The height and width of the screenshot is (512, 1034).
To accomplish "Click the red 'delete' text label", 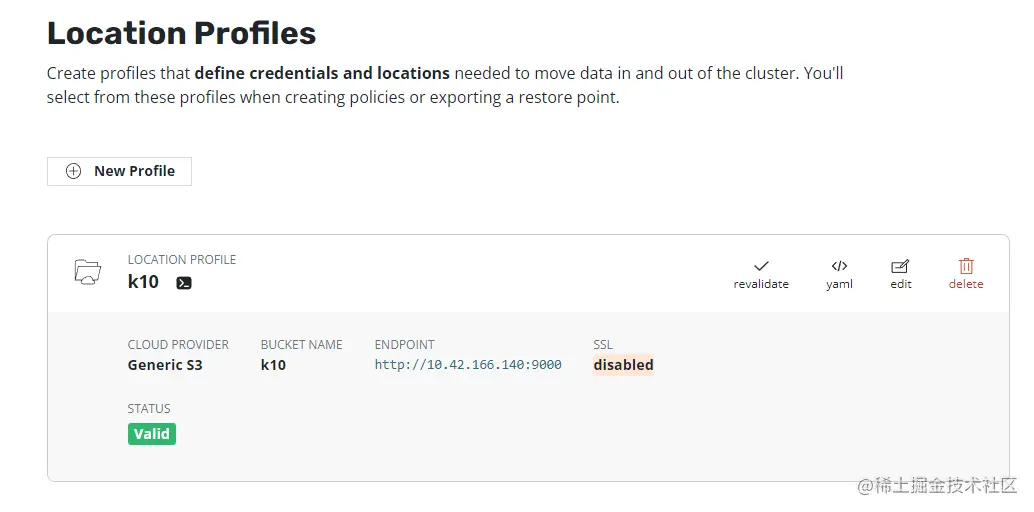I will (966, 284).
